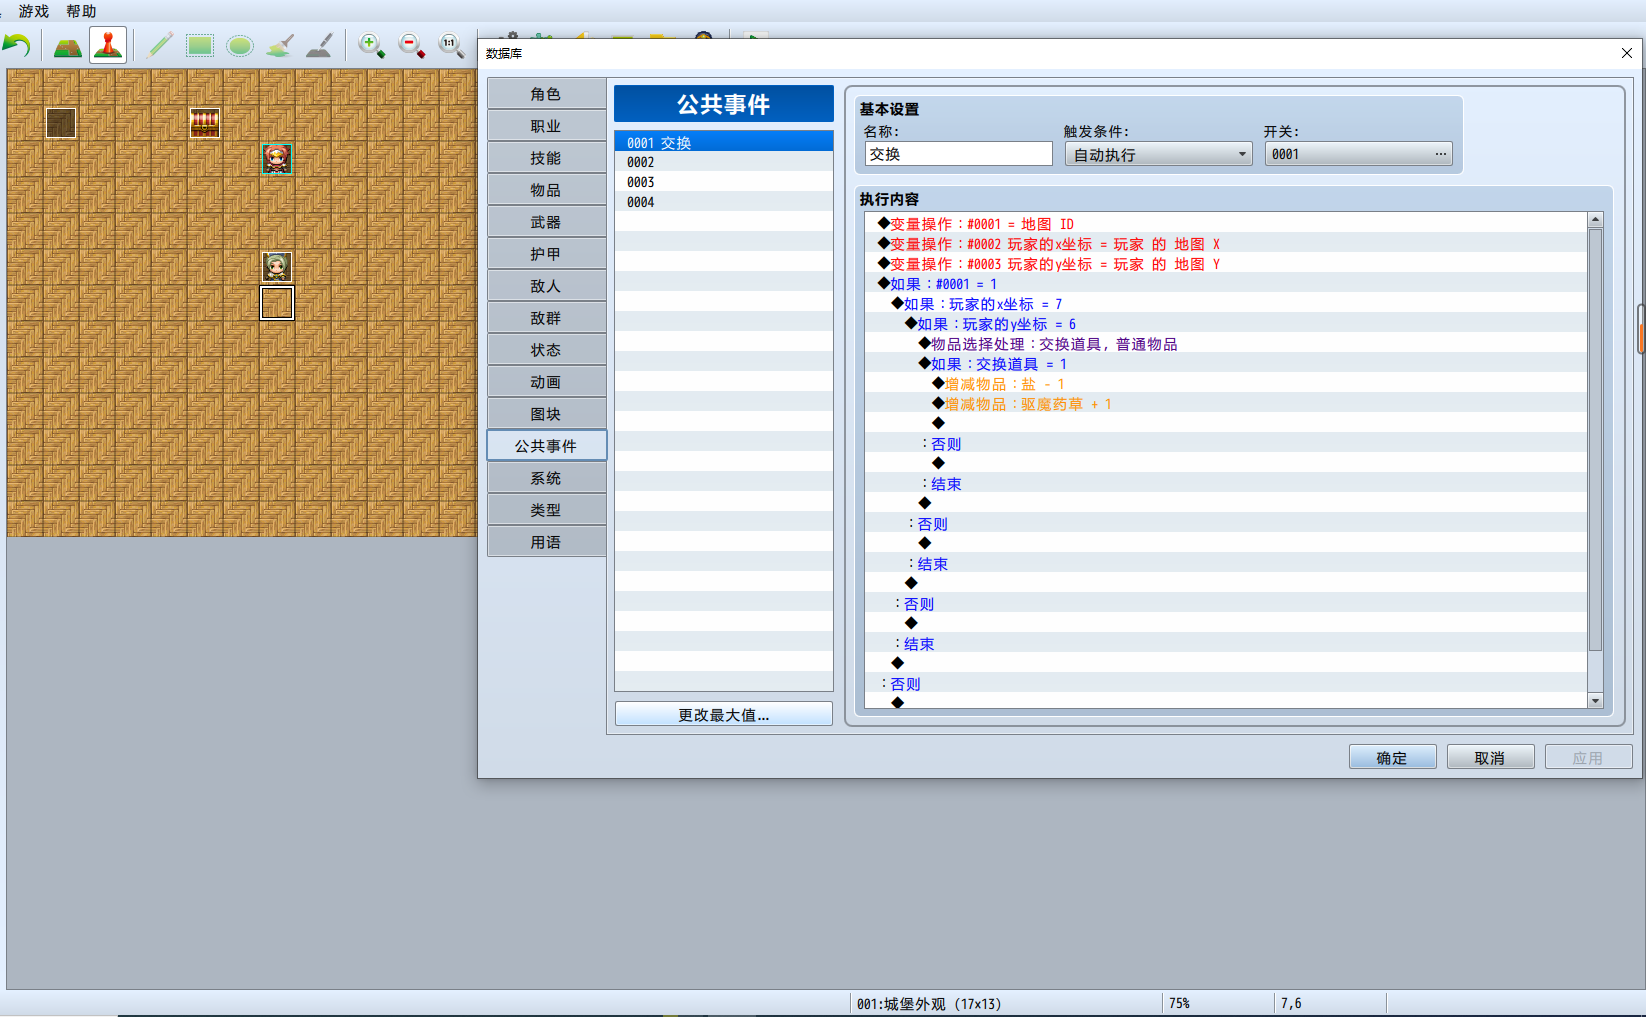Select common event 0003 in the list
The width and height of the screenshot is (1646, 1017).
click(x=724, y=182)
